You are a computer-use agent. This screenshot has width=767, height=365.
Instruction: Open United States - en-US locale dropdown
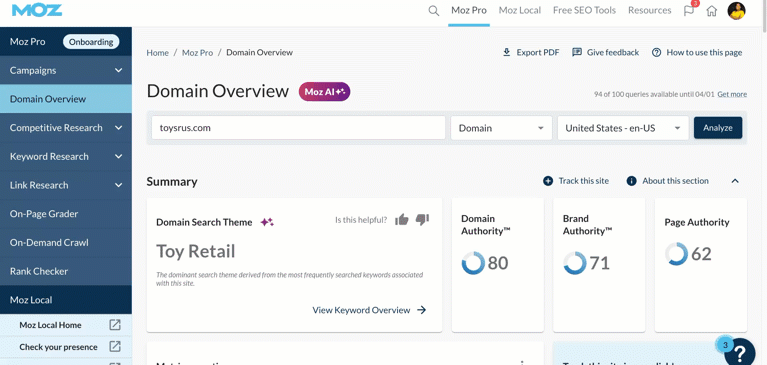coord(623,128)
